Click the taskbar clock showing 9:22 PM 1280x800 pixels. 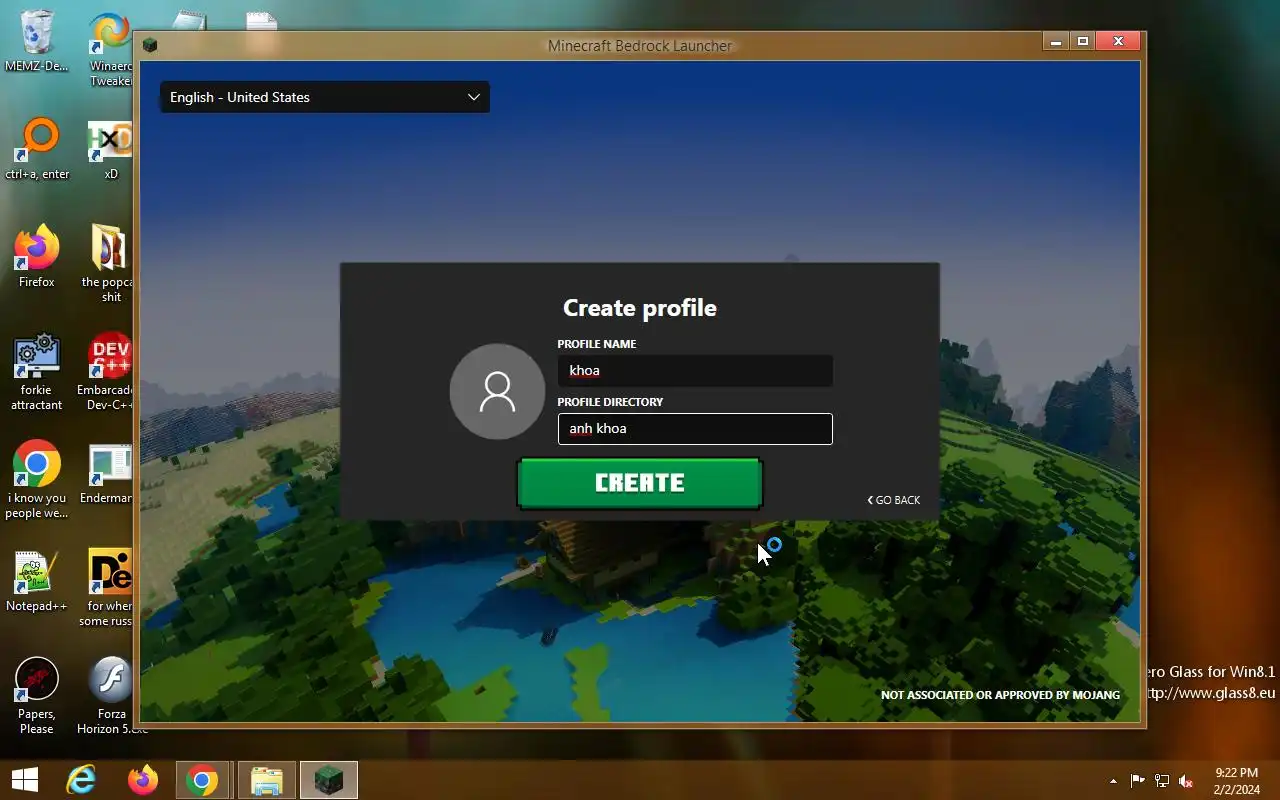(x=1236, y=781)
